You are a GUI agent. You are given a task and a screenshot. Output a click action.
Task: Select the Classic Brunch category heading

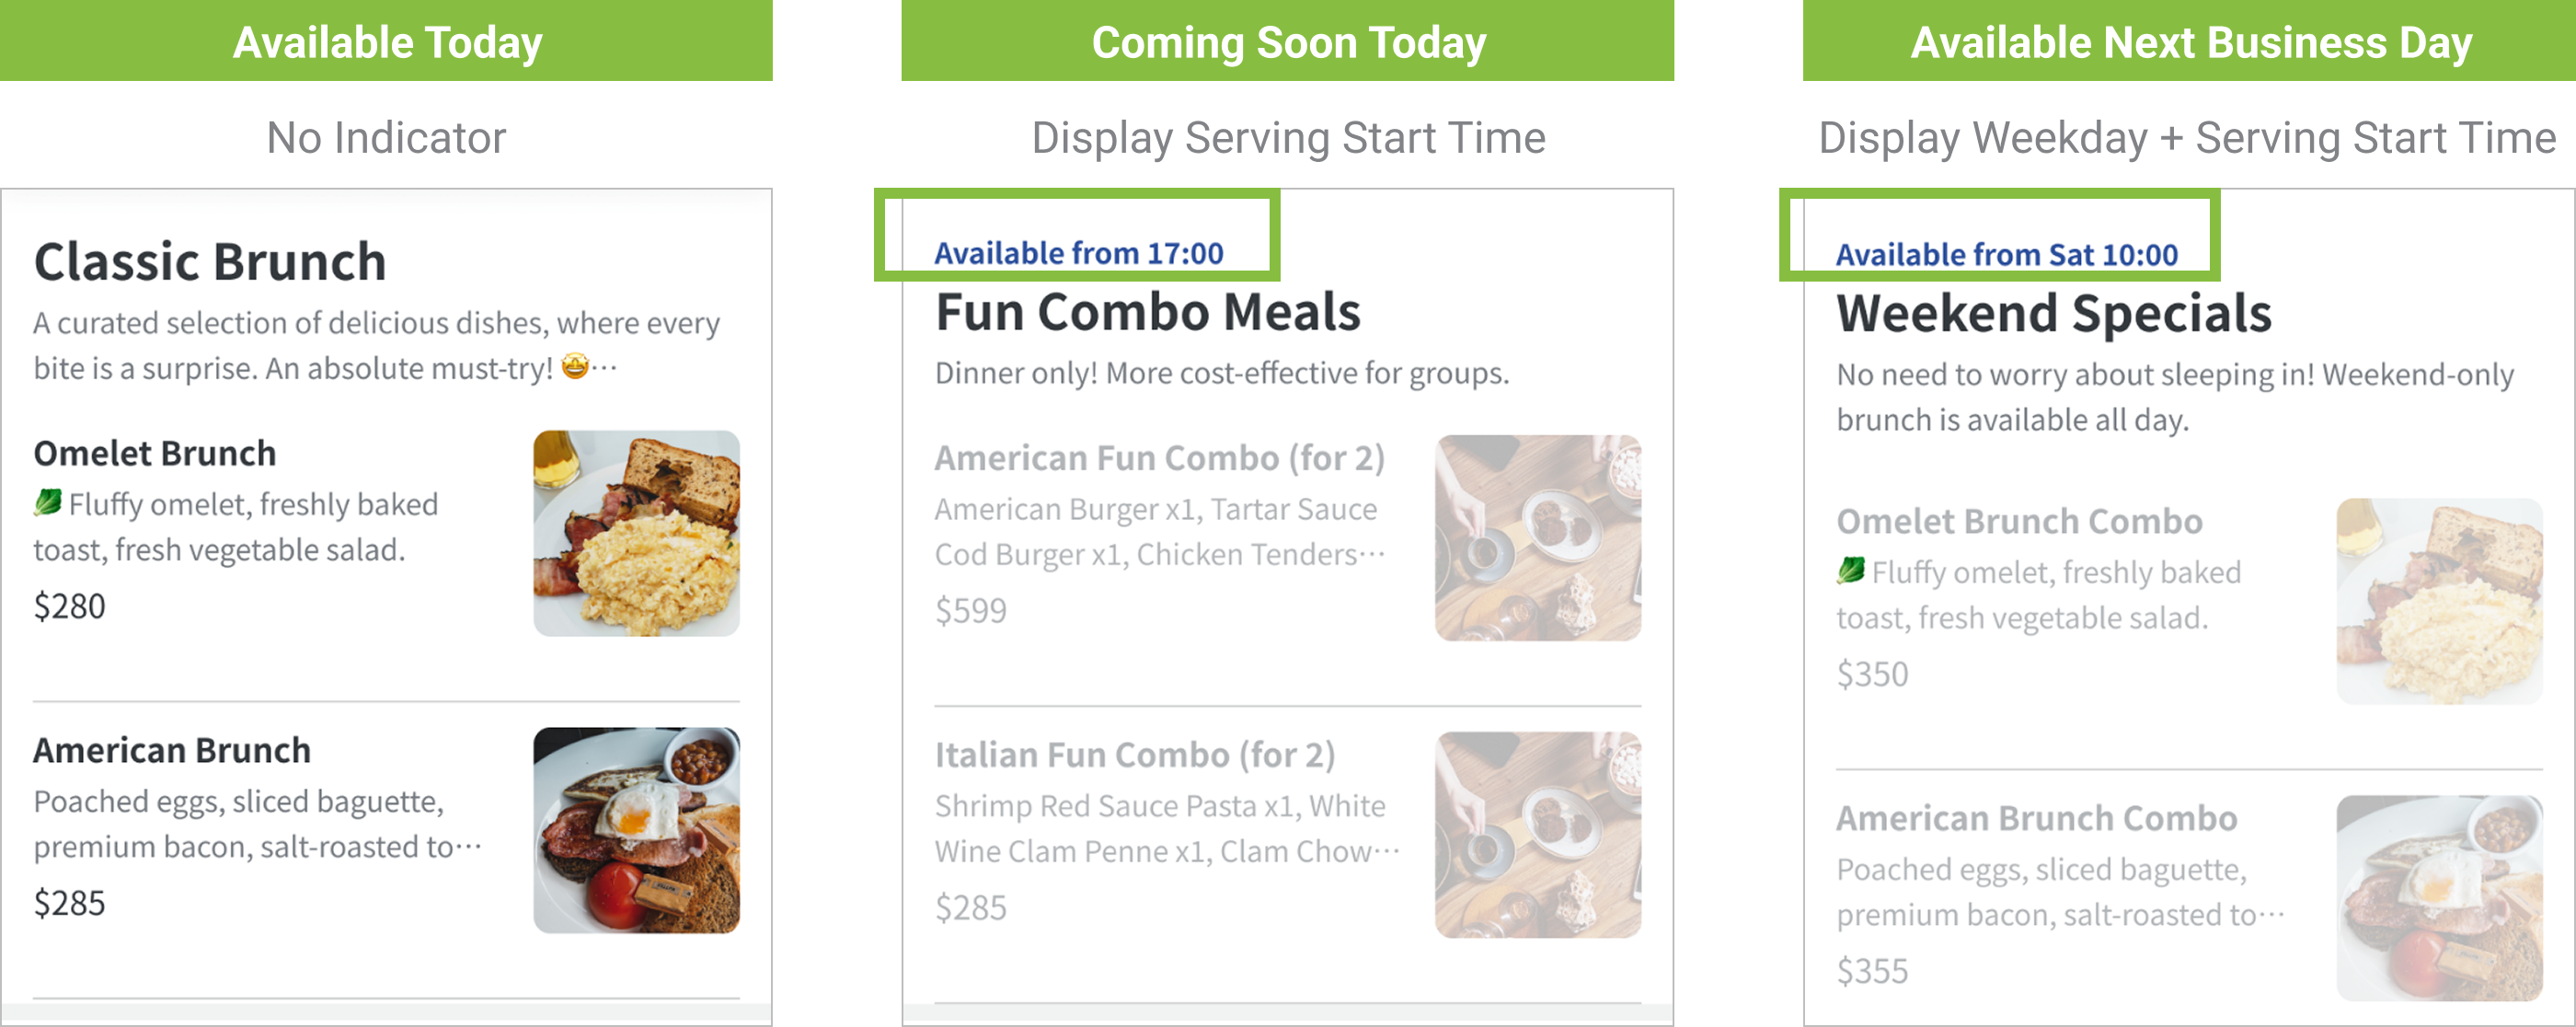tap(210, 262)
